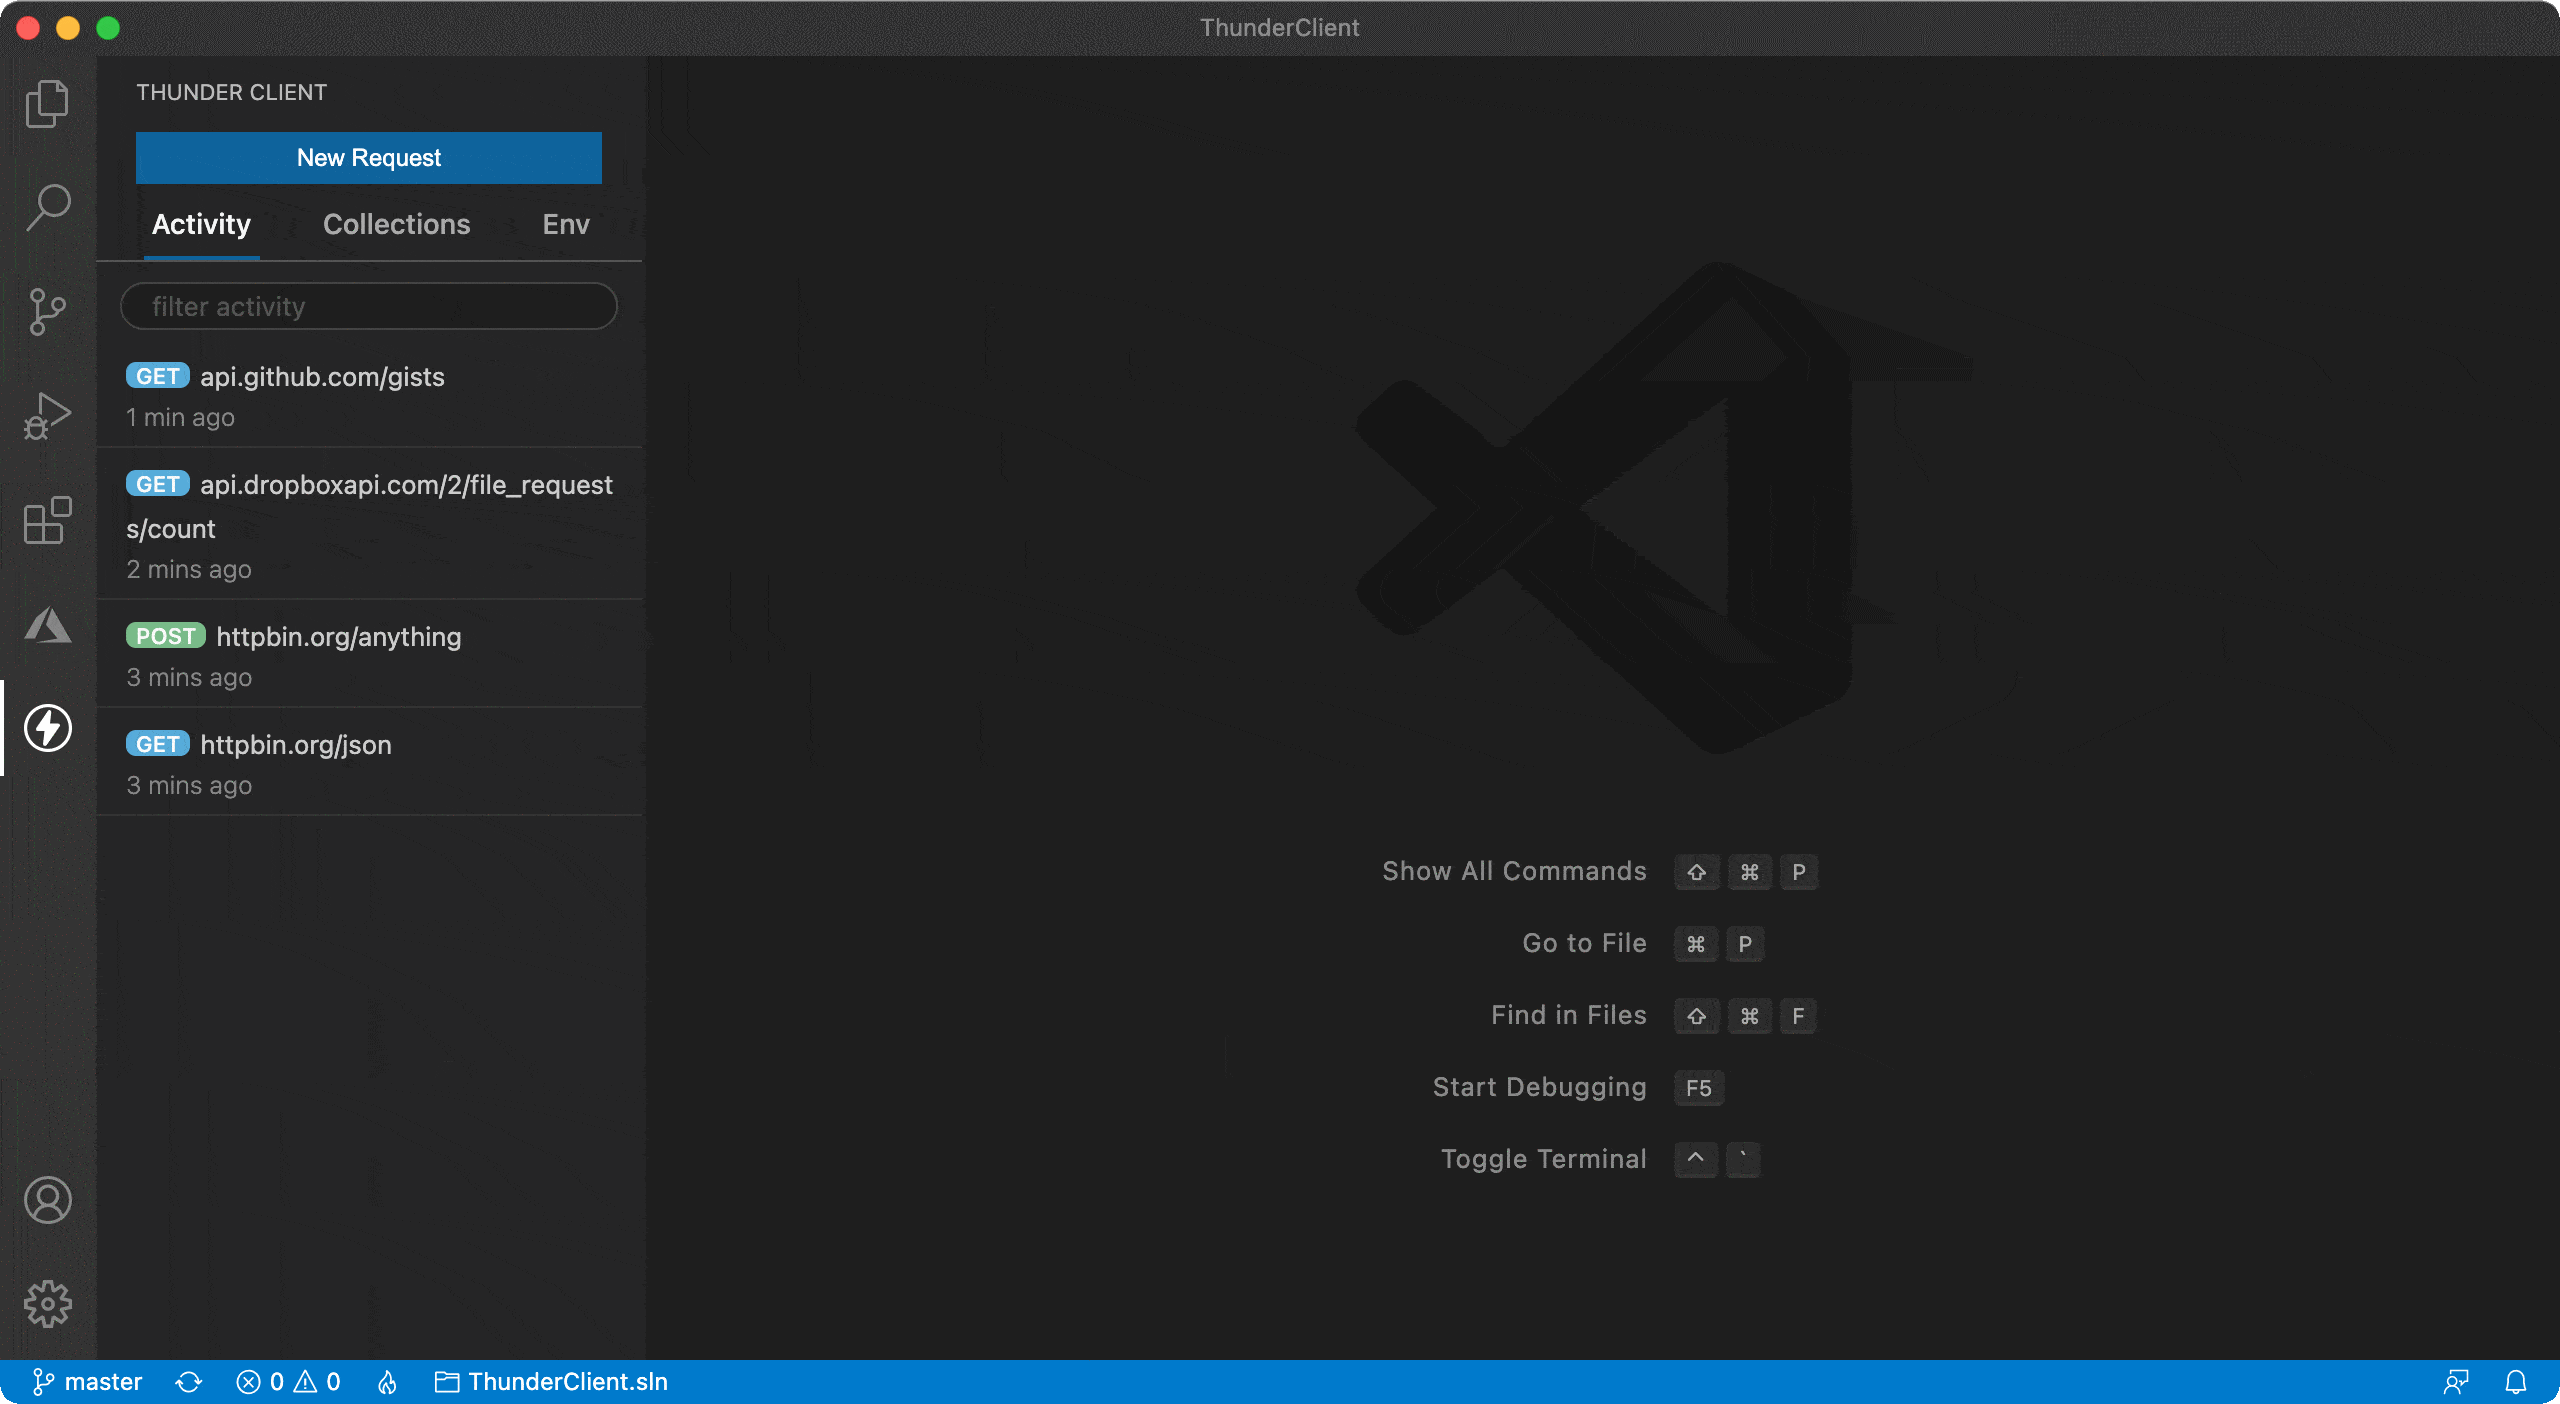Viewport: 2560px width, 1404px height.
Task: Open the Explorer sidebar icon
Action: pyautogui.click(x=47, y=103)
